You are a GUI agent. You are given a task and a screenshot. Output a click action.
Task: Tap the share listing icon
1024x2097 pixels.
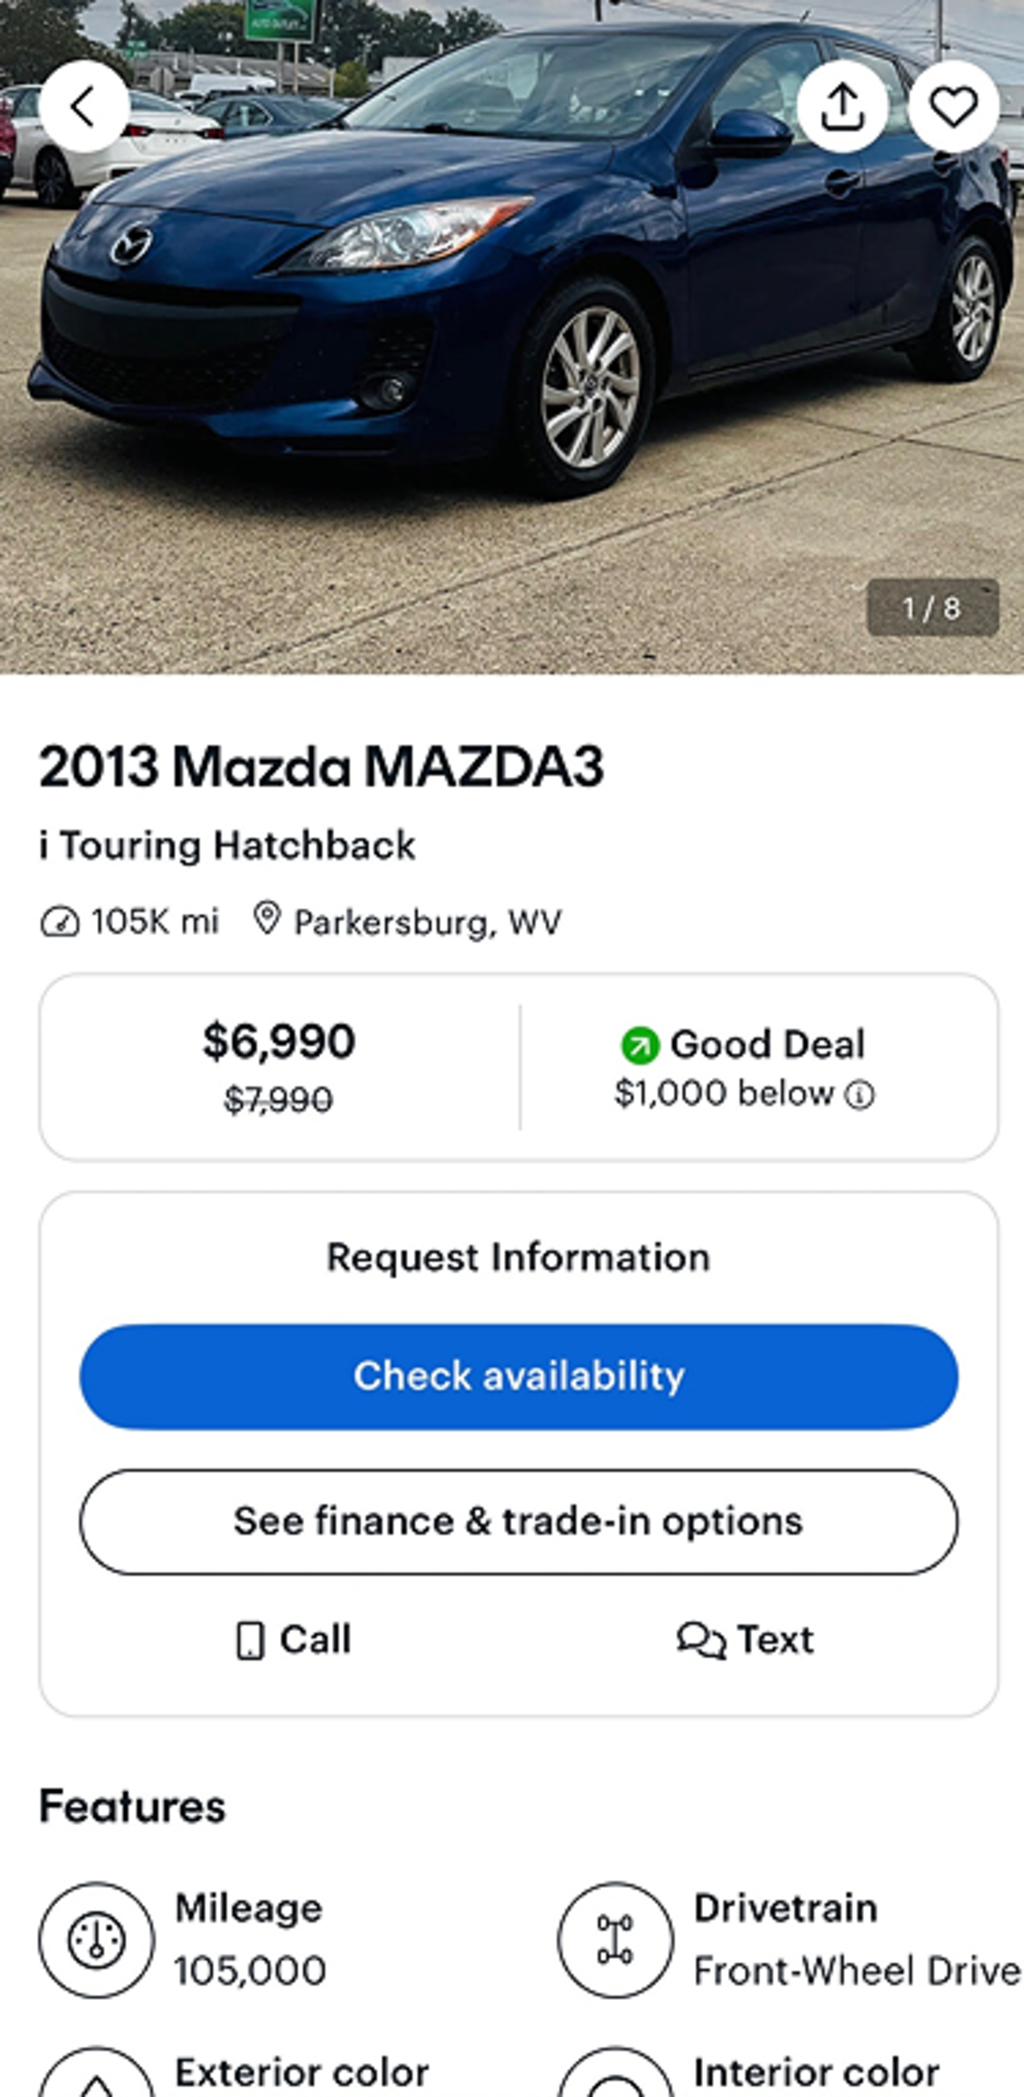click(x=842, y=106)
